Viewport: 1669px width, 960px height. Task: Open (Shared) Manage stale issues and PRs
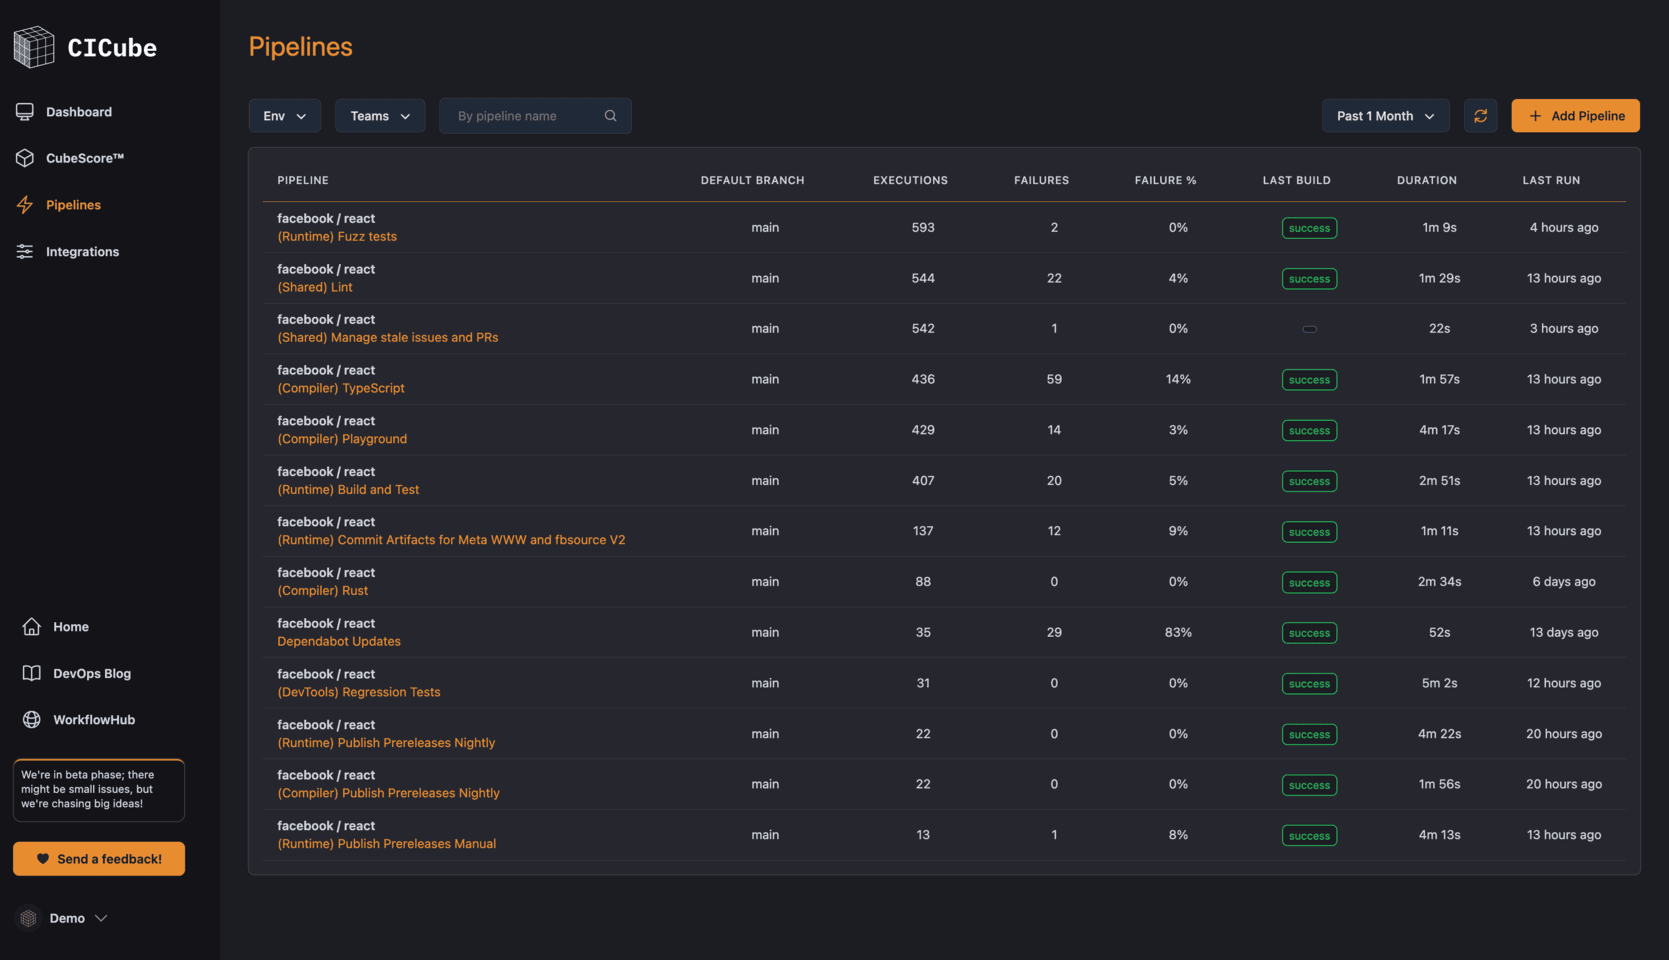[x=388, y=338]
